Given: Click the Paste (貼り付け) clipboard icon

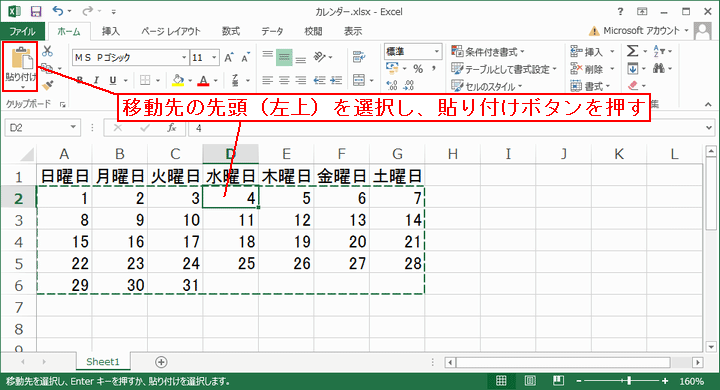Looking at the screenshot, I should (21, 59).
